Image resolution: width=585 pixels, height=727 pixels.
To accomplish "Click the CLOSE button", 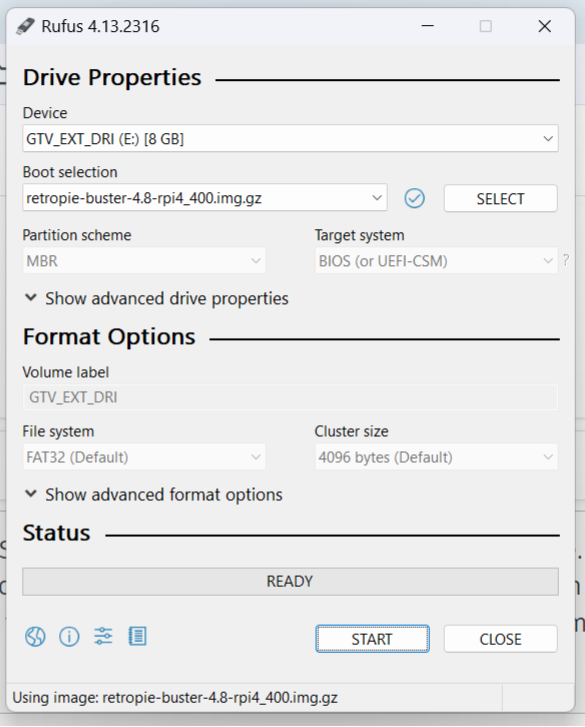I will point(501,639).
